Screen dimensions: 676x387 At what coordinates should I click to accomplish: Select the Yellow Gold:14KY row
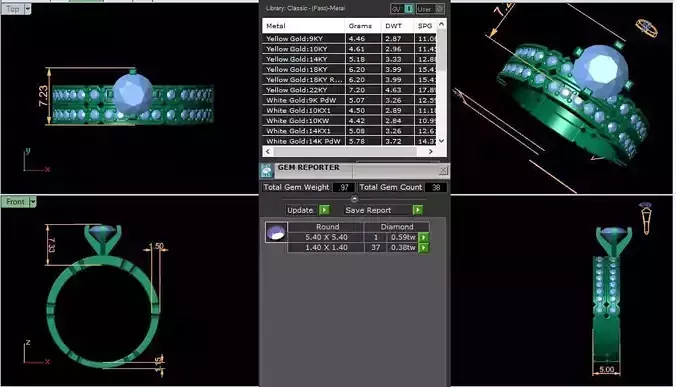pos(349,59)
